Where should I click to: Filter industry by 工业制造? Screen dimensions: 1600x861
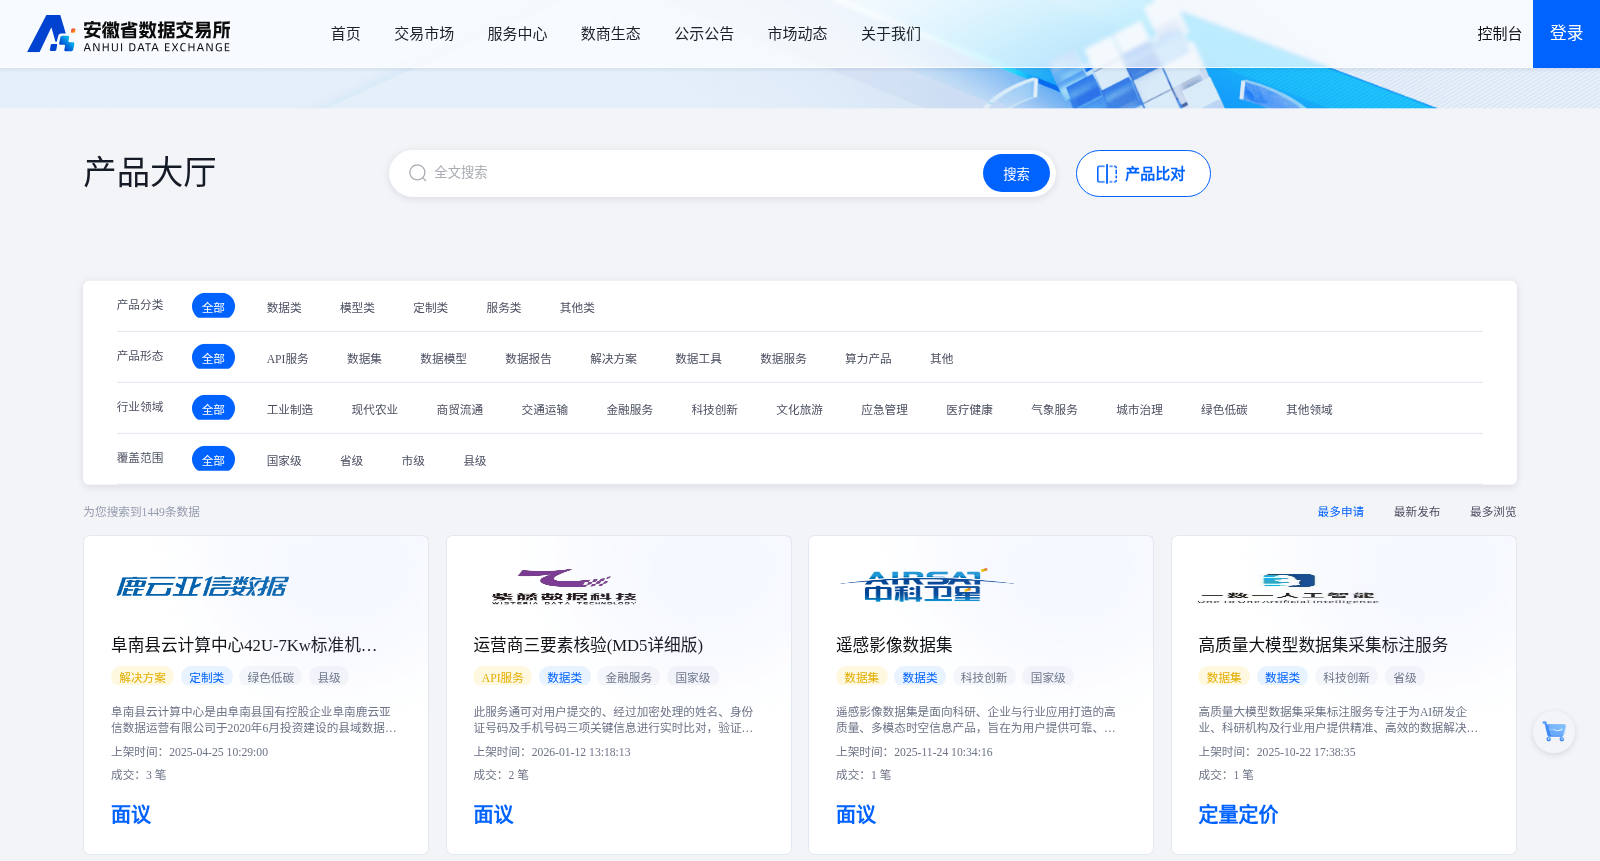pos(290,410)
